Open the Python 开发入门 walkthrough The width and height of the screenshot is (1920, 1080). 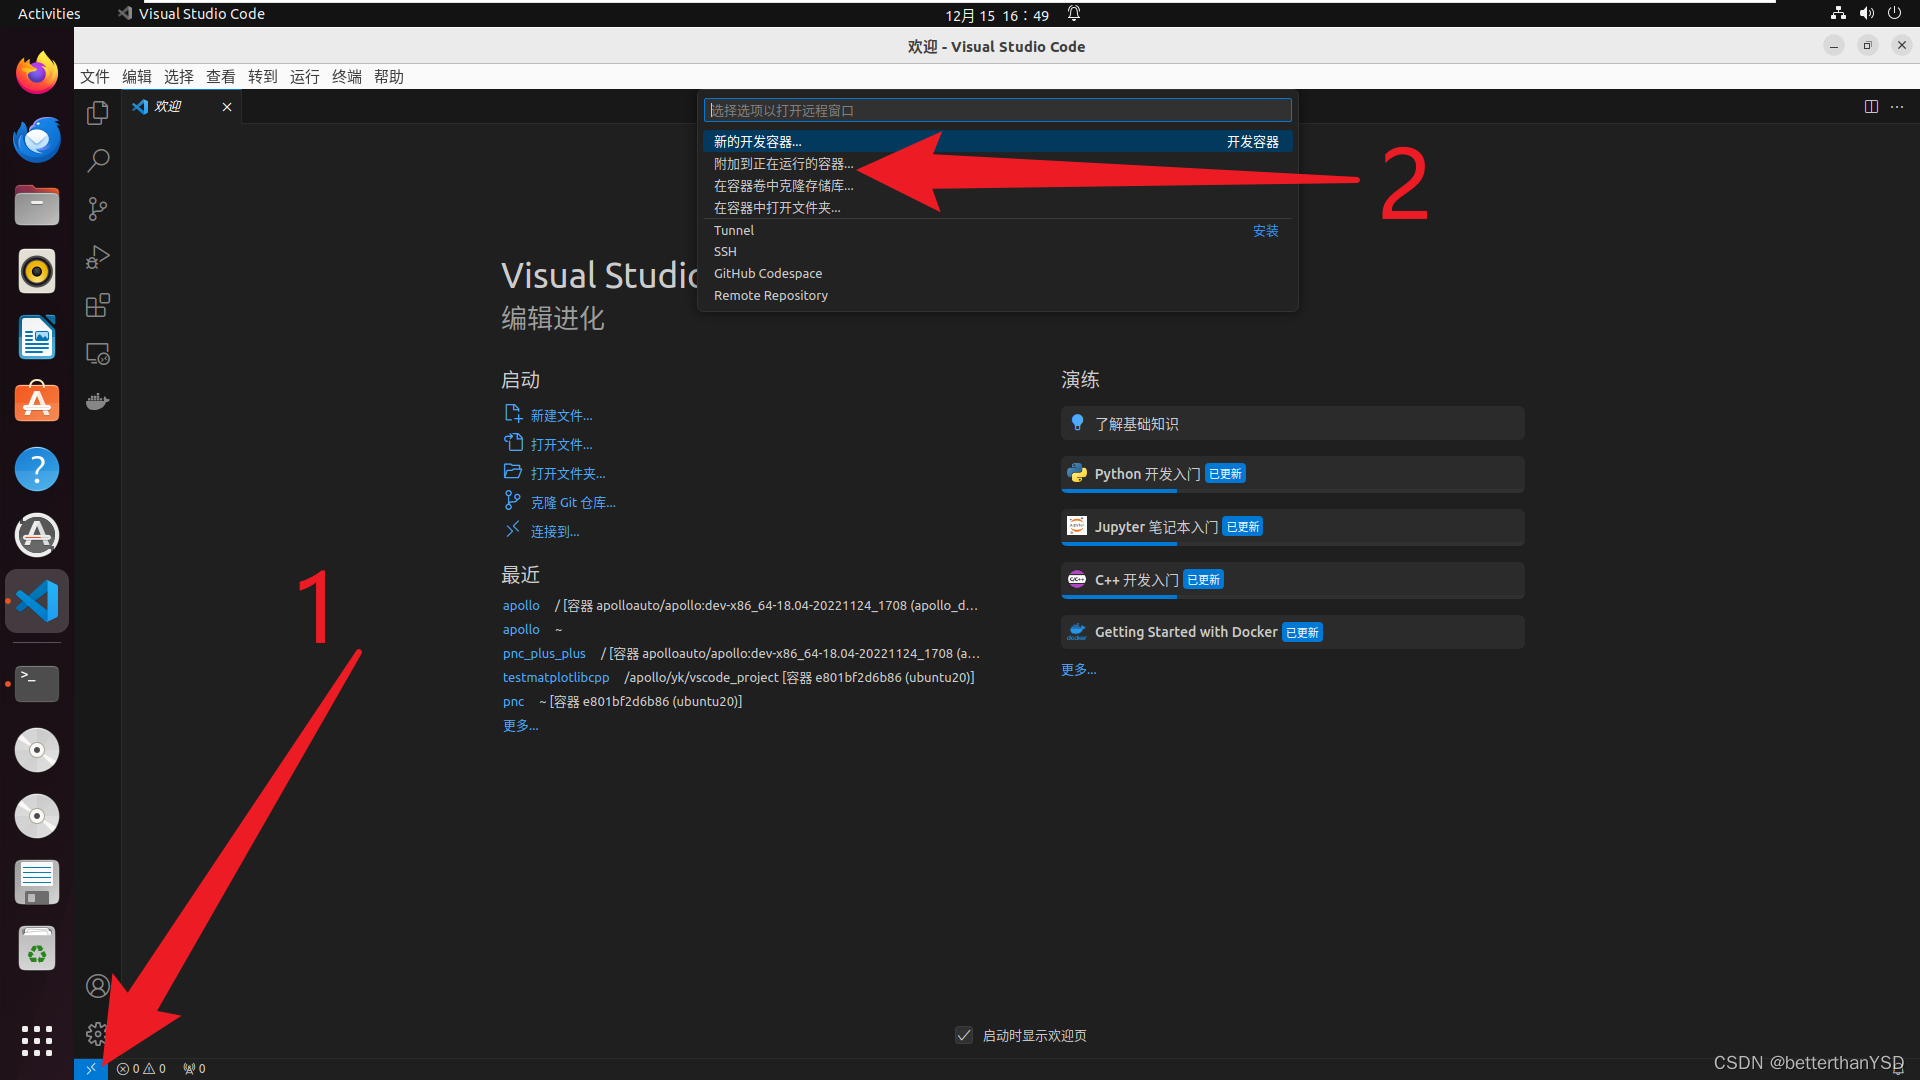click(1292, 474)
